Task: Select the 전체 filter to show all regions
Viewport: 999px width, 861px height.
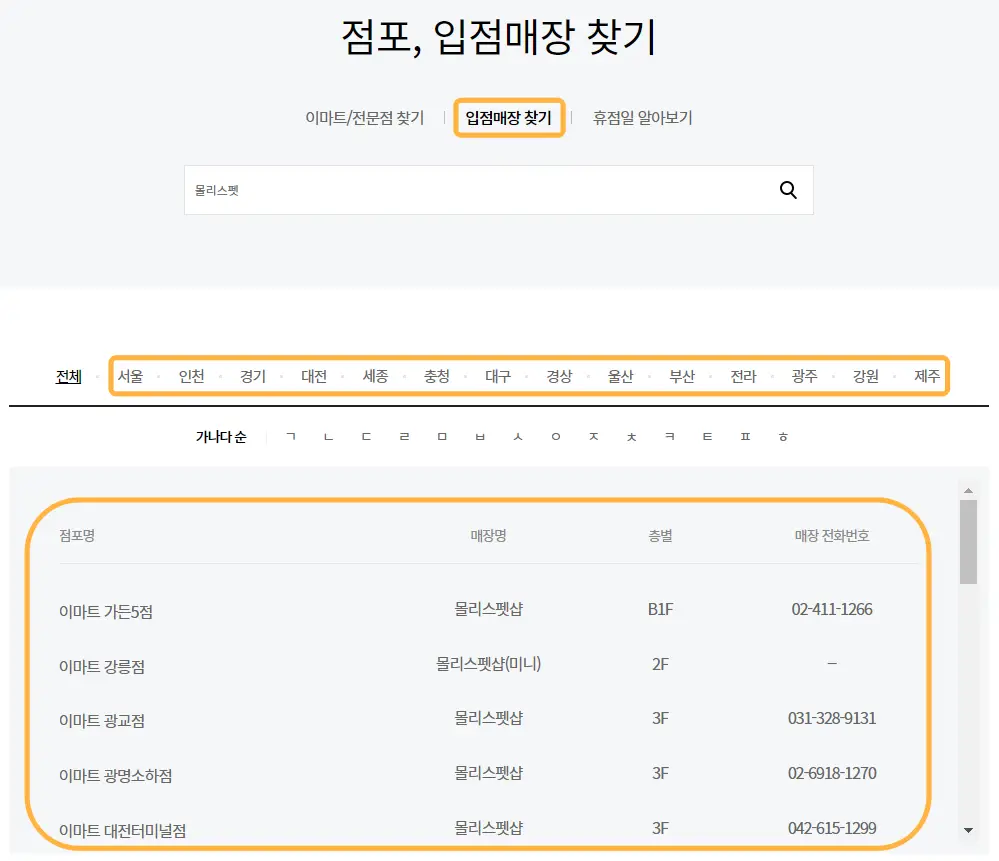Action: click(68, 377)
